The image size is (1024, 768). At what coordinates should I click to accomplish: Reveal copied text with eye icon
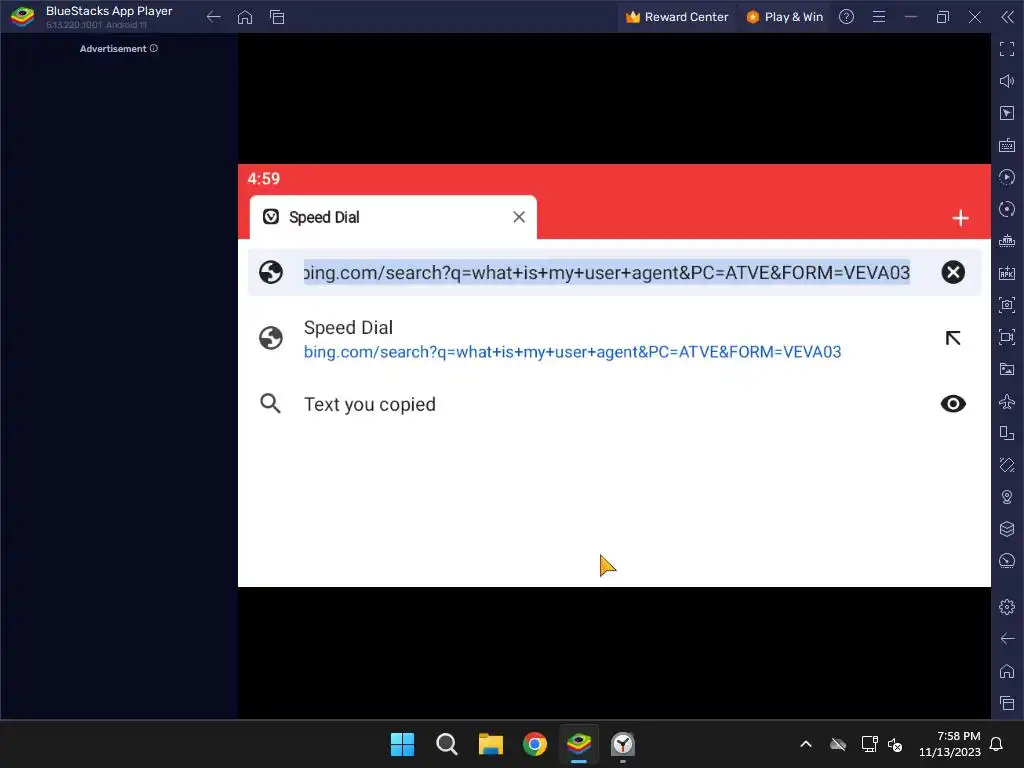(953, 404)
